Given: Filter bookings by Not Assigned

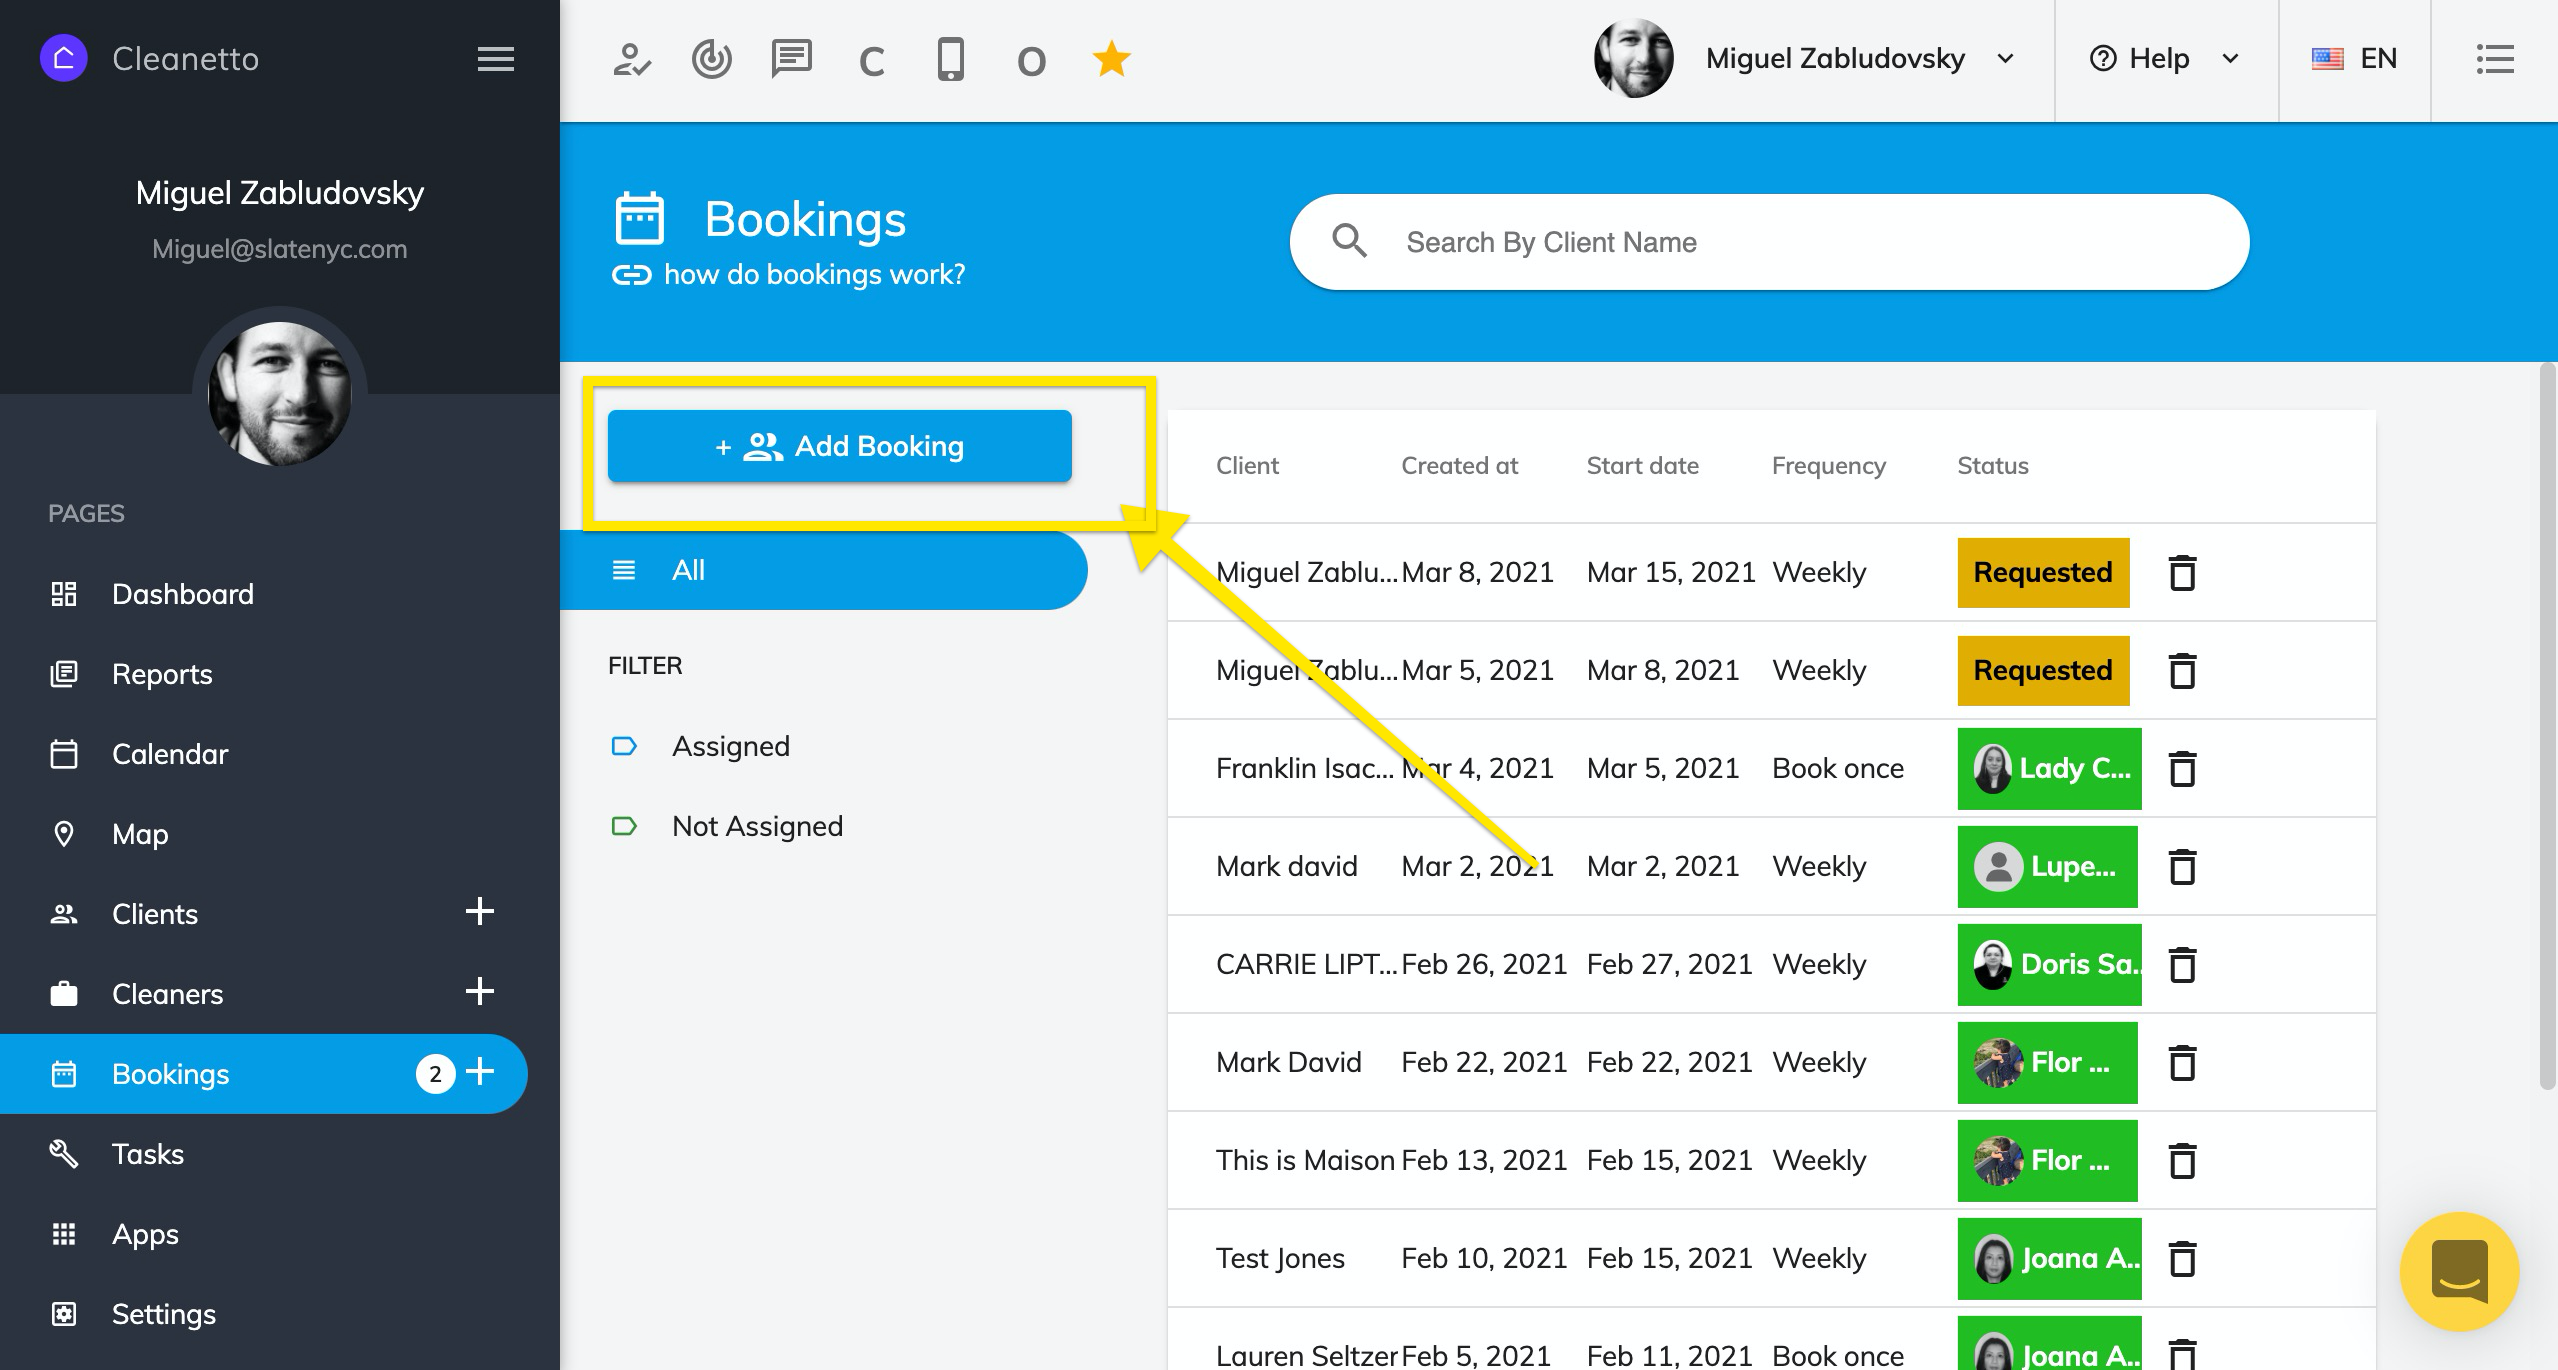Looking at the screenshot, I should pyautogui.click(x=757, y=826).
